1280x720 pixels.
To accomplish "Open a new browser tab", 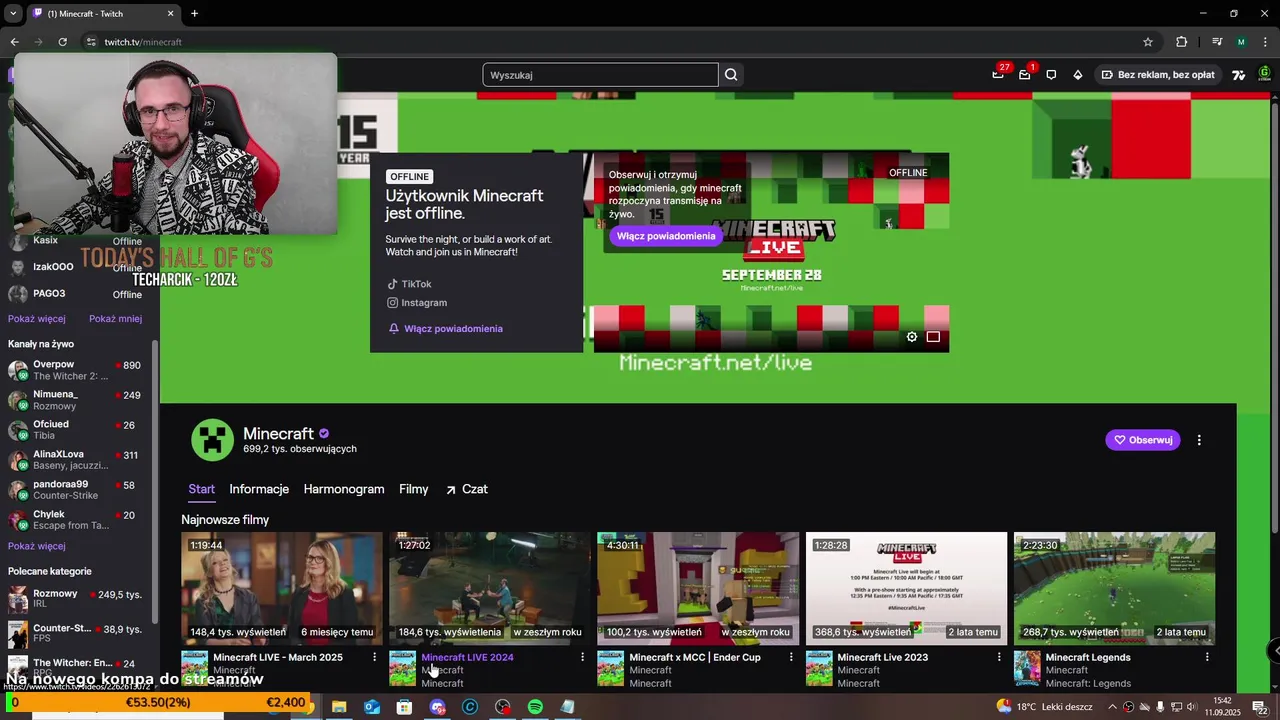I will click(194, 13).
